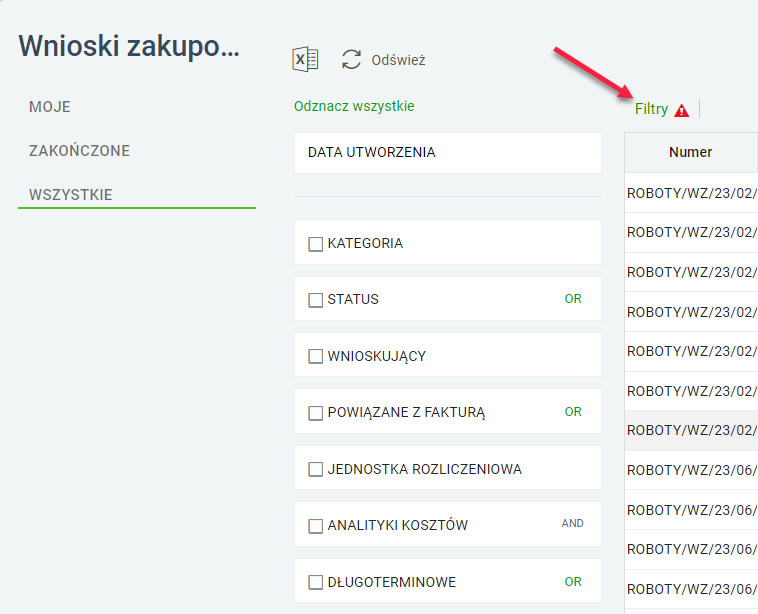The width and height of the screenshot is (758, 614).
Task: Tick the KATEGORIA checkbox
Action: click(316, 244)
